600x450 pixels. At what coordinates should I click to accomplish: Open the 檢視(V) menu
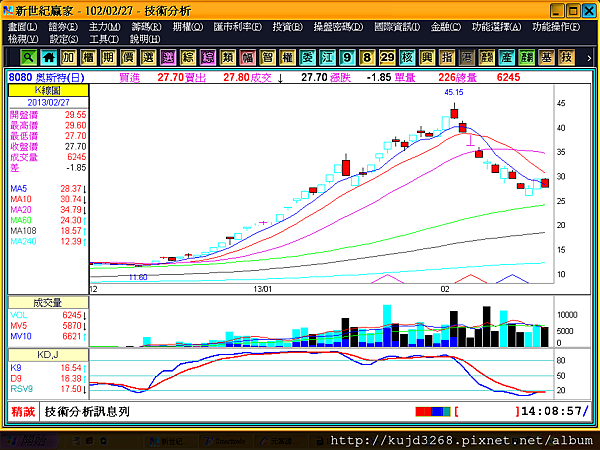[x=23, y=39]
